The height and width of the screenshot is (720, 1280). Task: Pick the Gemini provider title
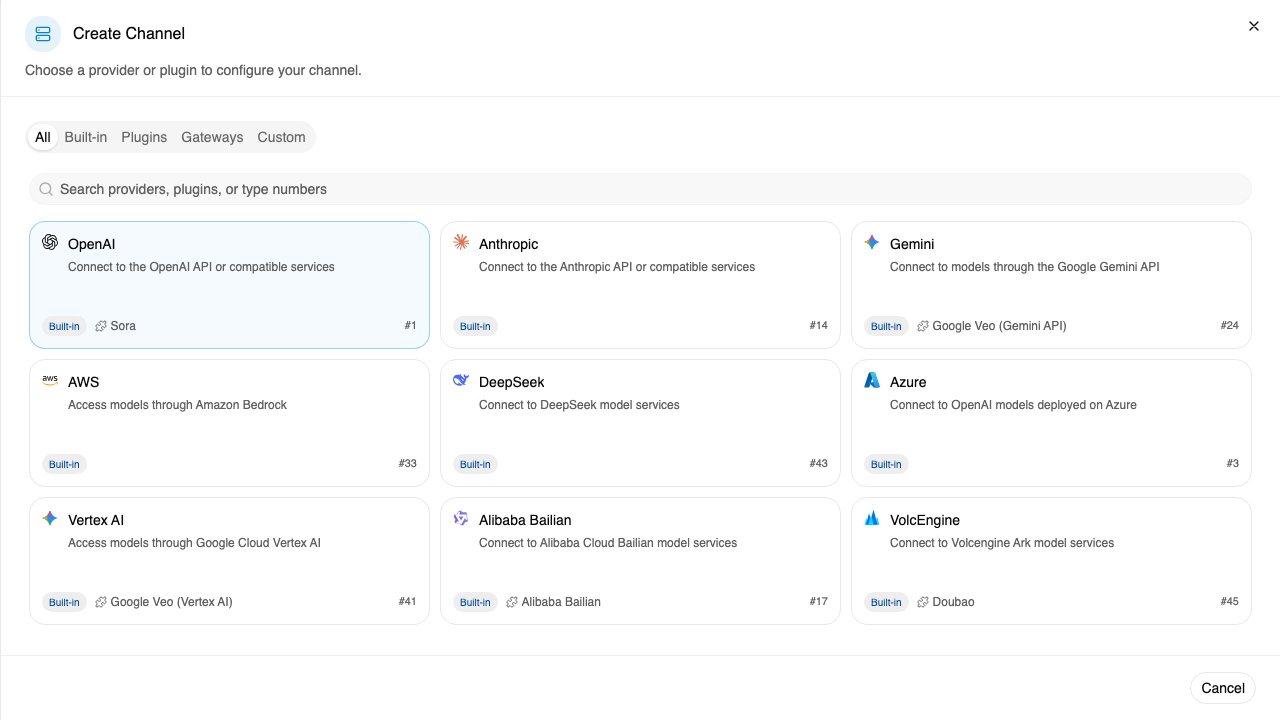[912, 244]
